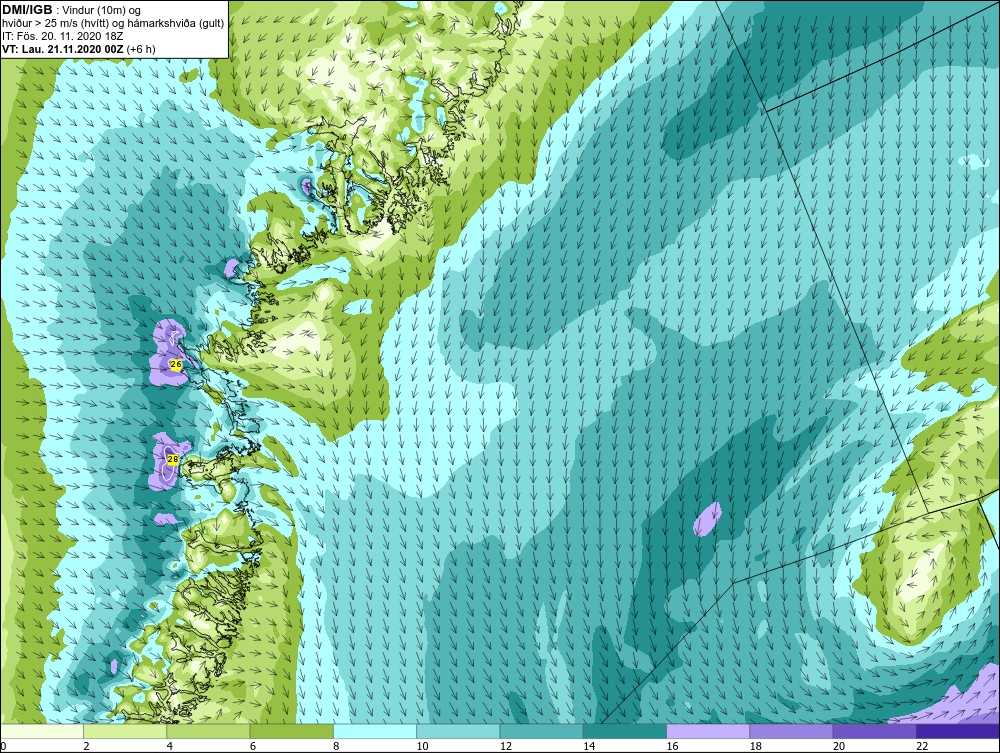The width and height of the screenshot is (1000, 753).
Task: Click the legend number 2
Action: click(x=86, y=746)
